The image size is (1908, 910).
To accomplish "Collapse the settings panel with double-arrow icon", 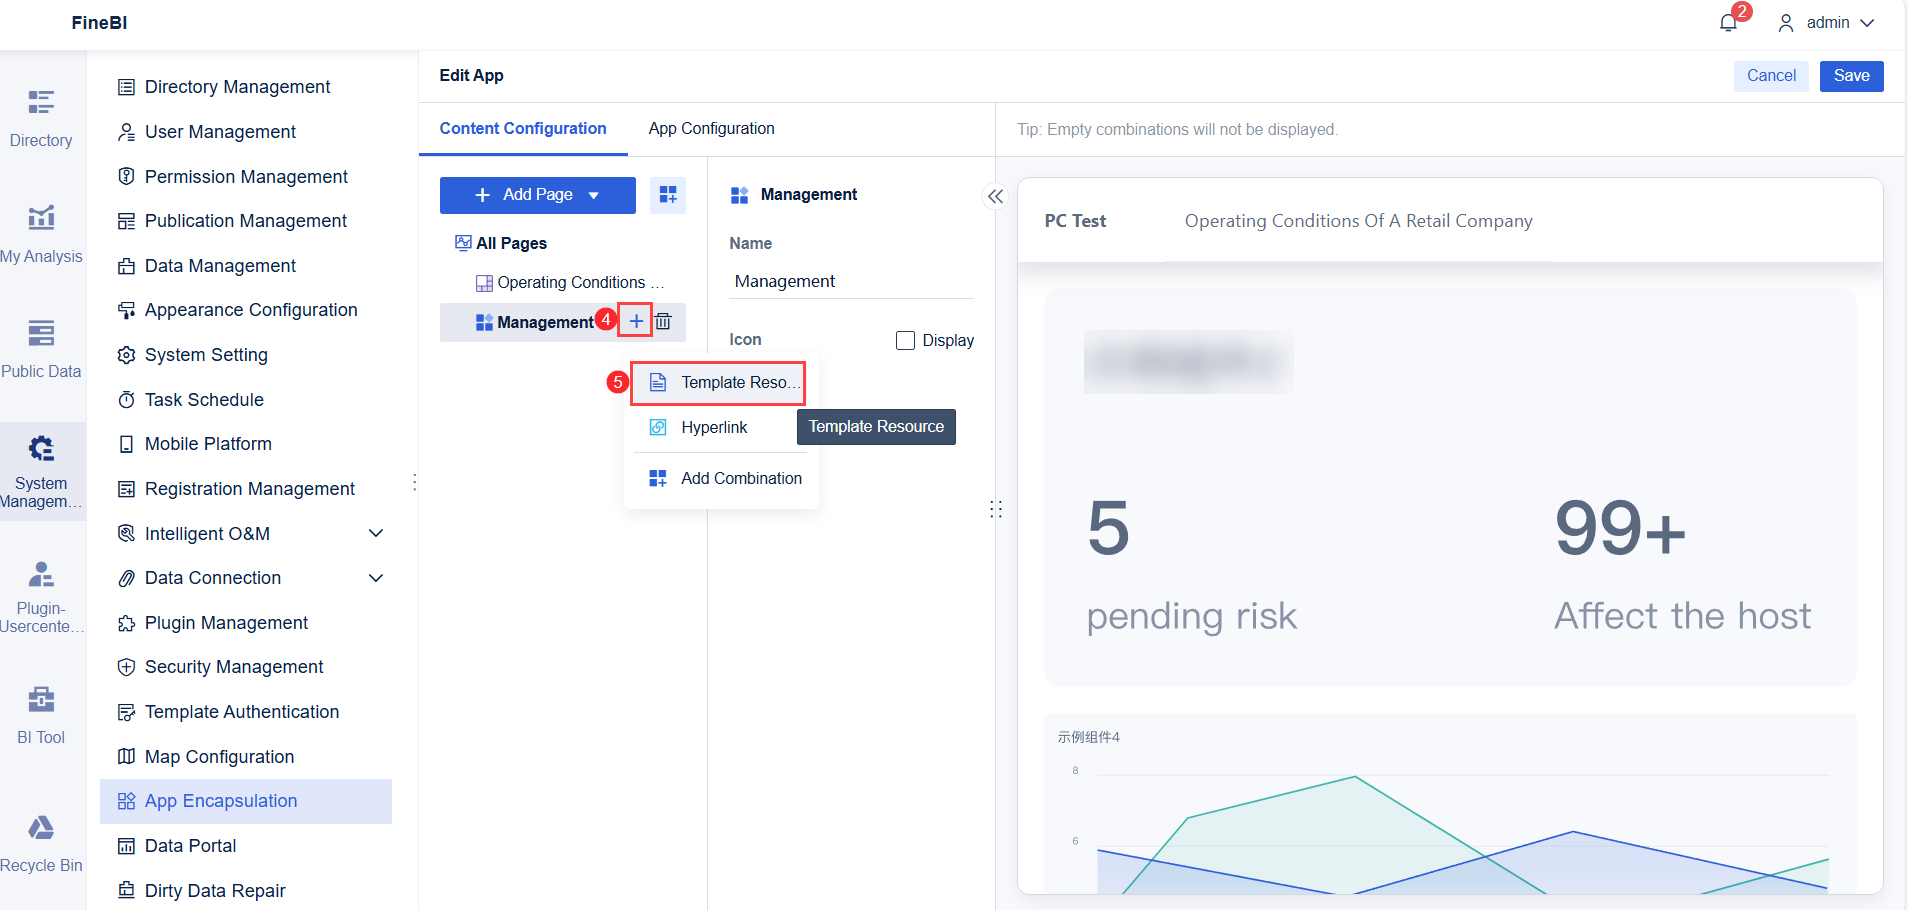I will coord(995,196).
